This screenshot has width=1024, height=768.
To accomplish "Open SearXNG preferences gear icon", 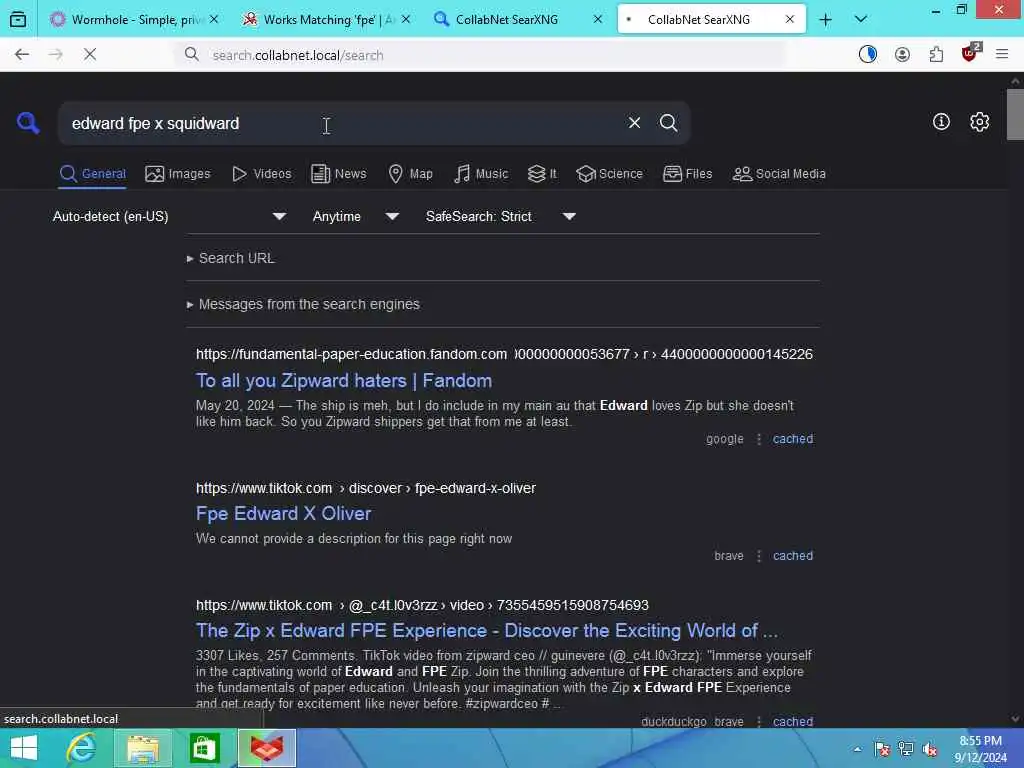I will point(980,121).
